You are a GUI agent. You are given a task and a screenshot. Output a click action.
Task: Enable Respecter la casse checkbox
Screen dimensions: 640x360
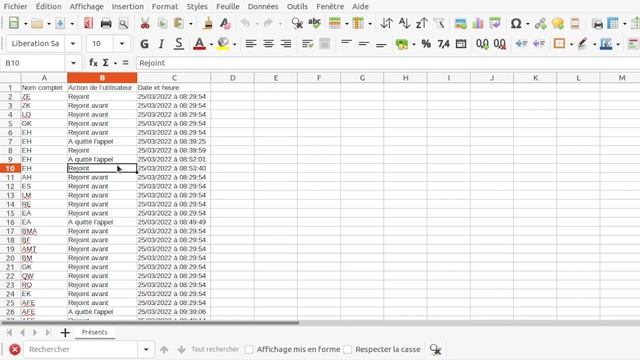pos(348,349)
